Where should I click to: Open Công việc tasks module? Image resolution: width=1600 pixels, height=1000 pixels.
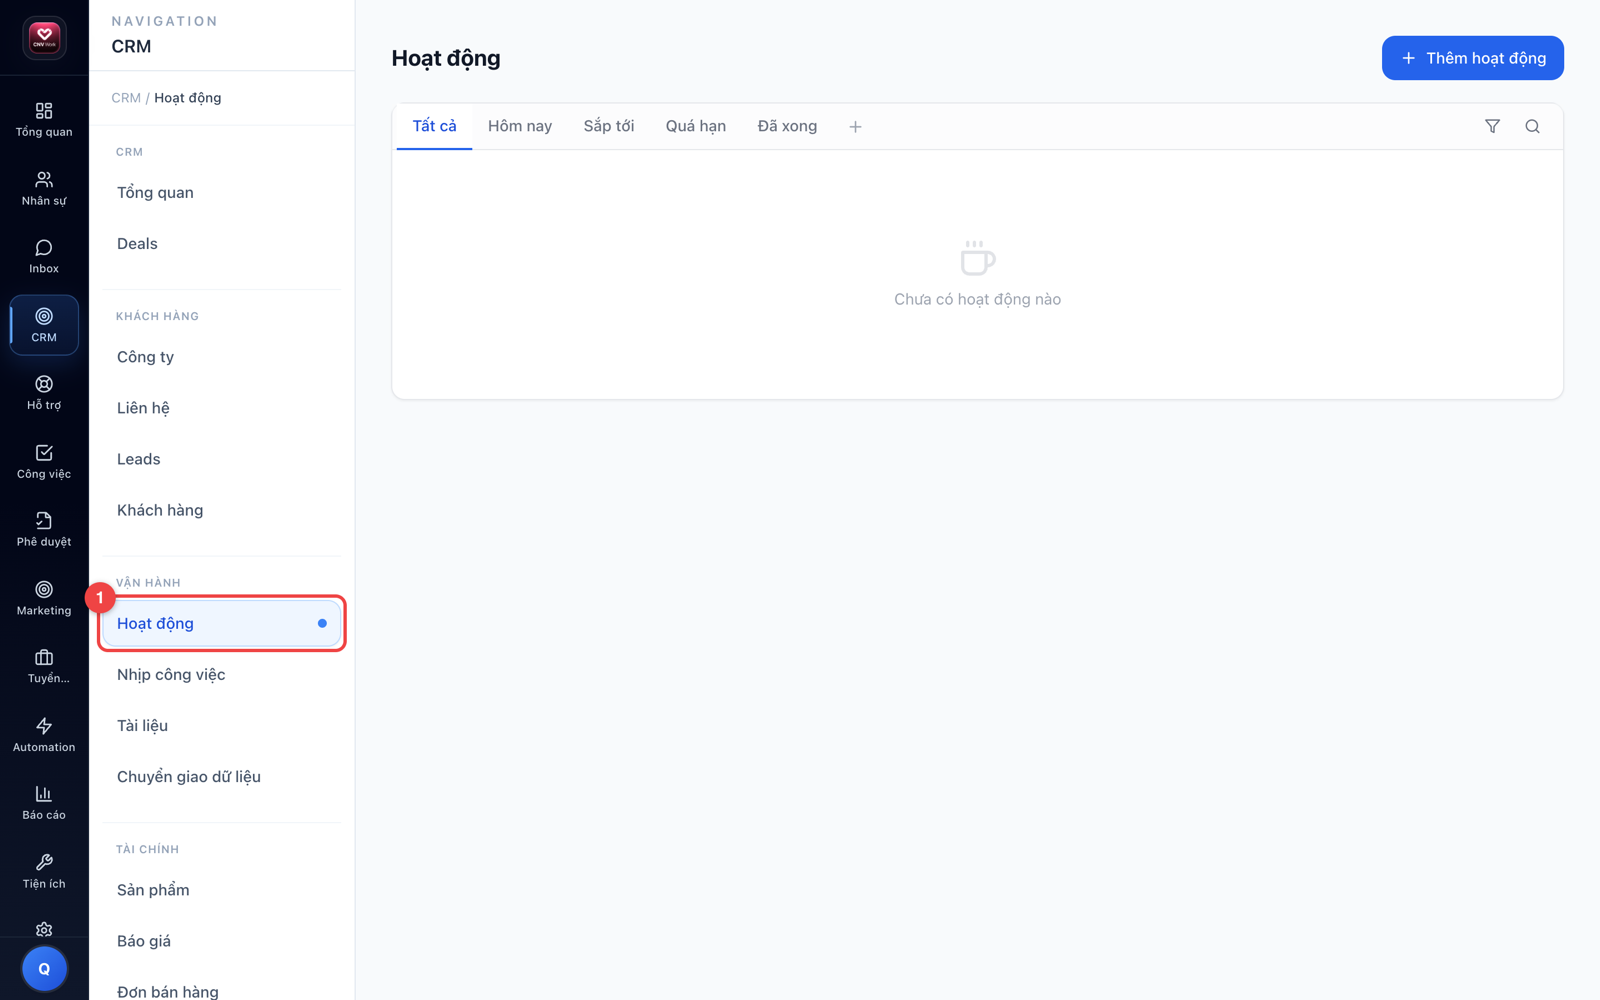coord(44,462)
